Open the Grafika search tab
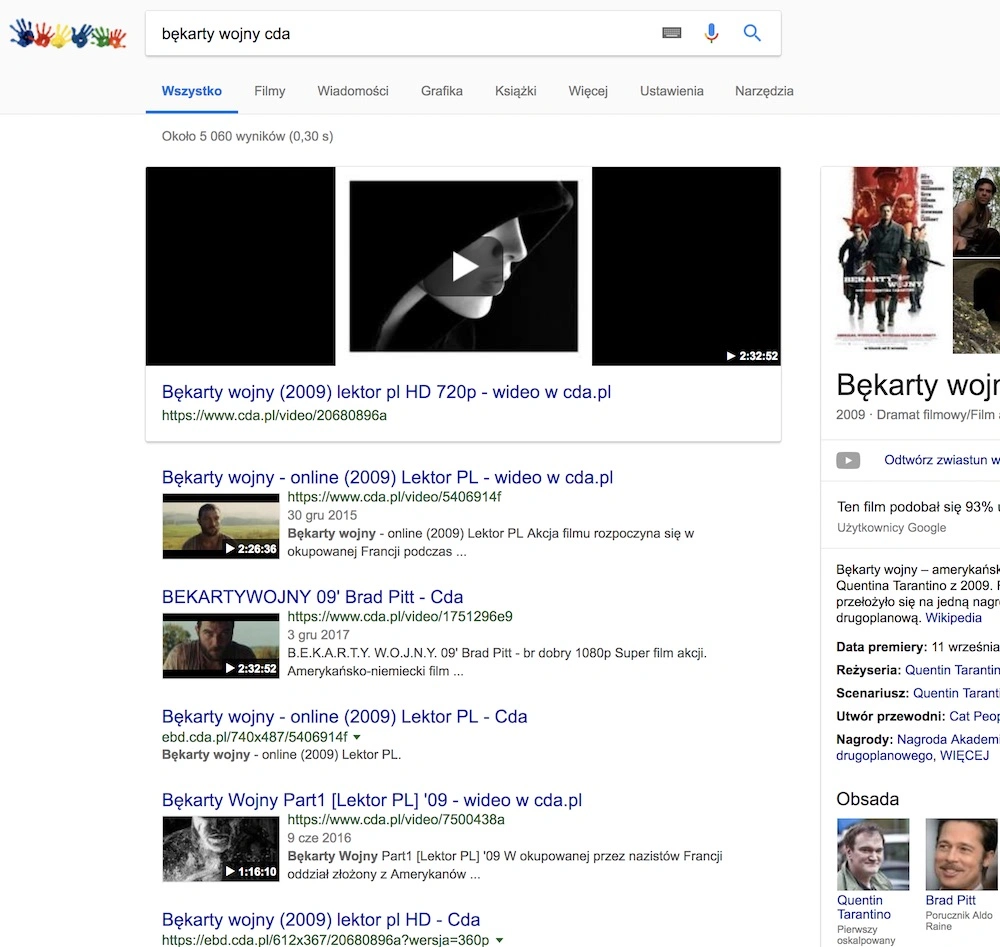 (x=441, y=91)
